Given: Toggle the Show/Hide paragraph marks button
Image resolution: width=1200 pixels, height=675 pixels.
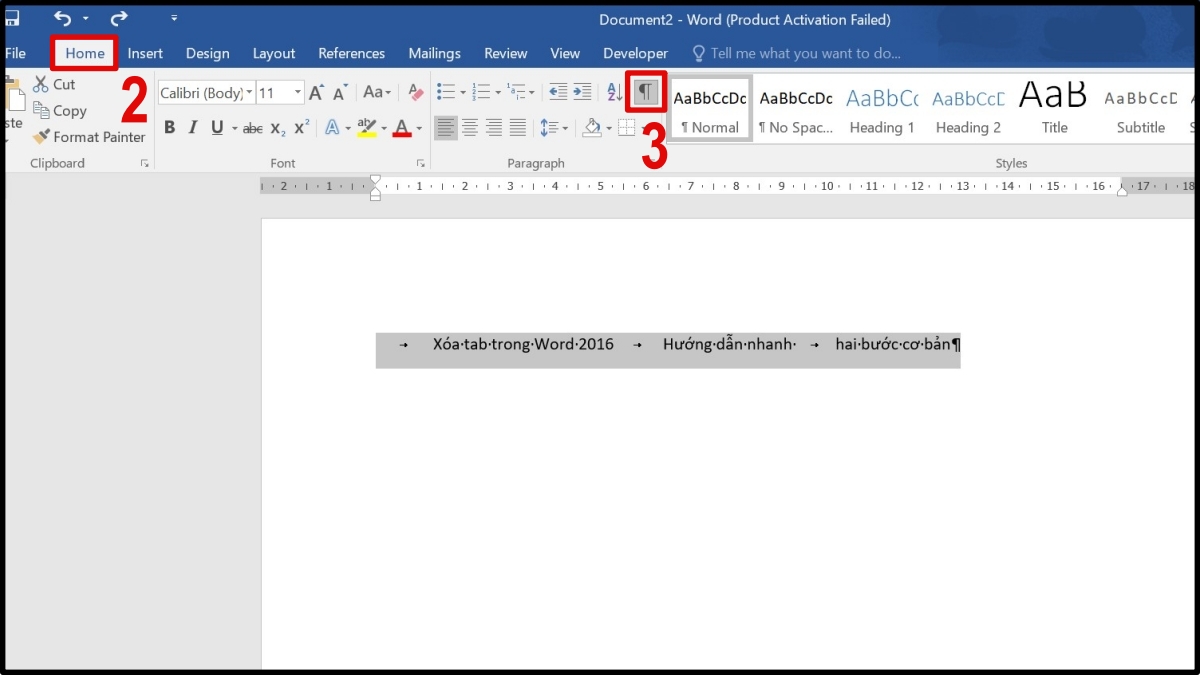Looking at the screenshot, I should pyautogui.click(x=645, y=91).
